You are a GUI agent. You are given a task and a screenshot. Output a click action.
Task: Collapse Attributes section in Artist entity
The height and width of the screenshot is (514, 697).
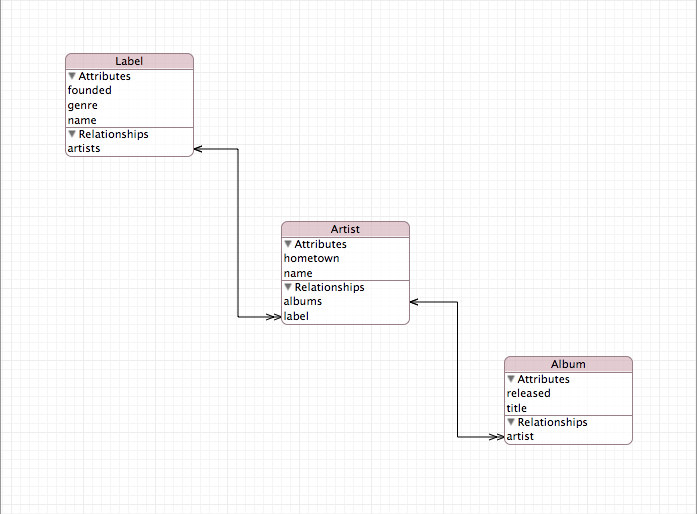coord(288,244)
